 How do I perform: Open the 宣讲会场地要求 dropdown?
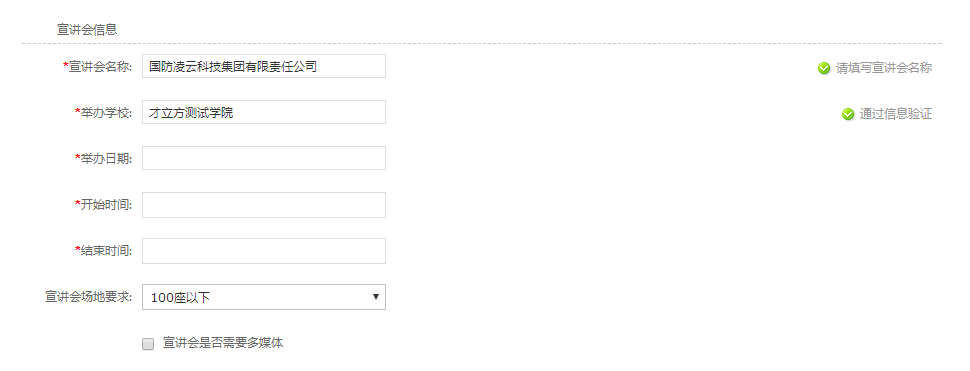pyautogui.click(x=264, y=297)
